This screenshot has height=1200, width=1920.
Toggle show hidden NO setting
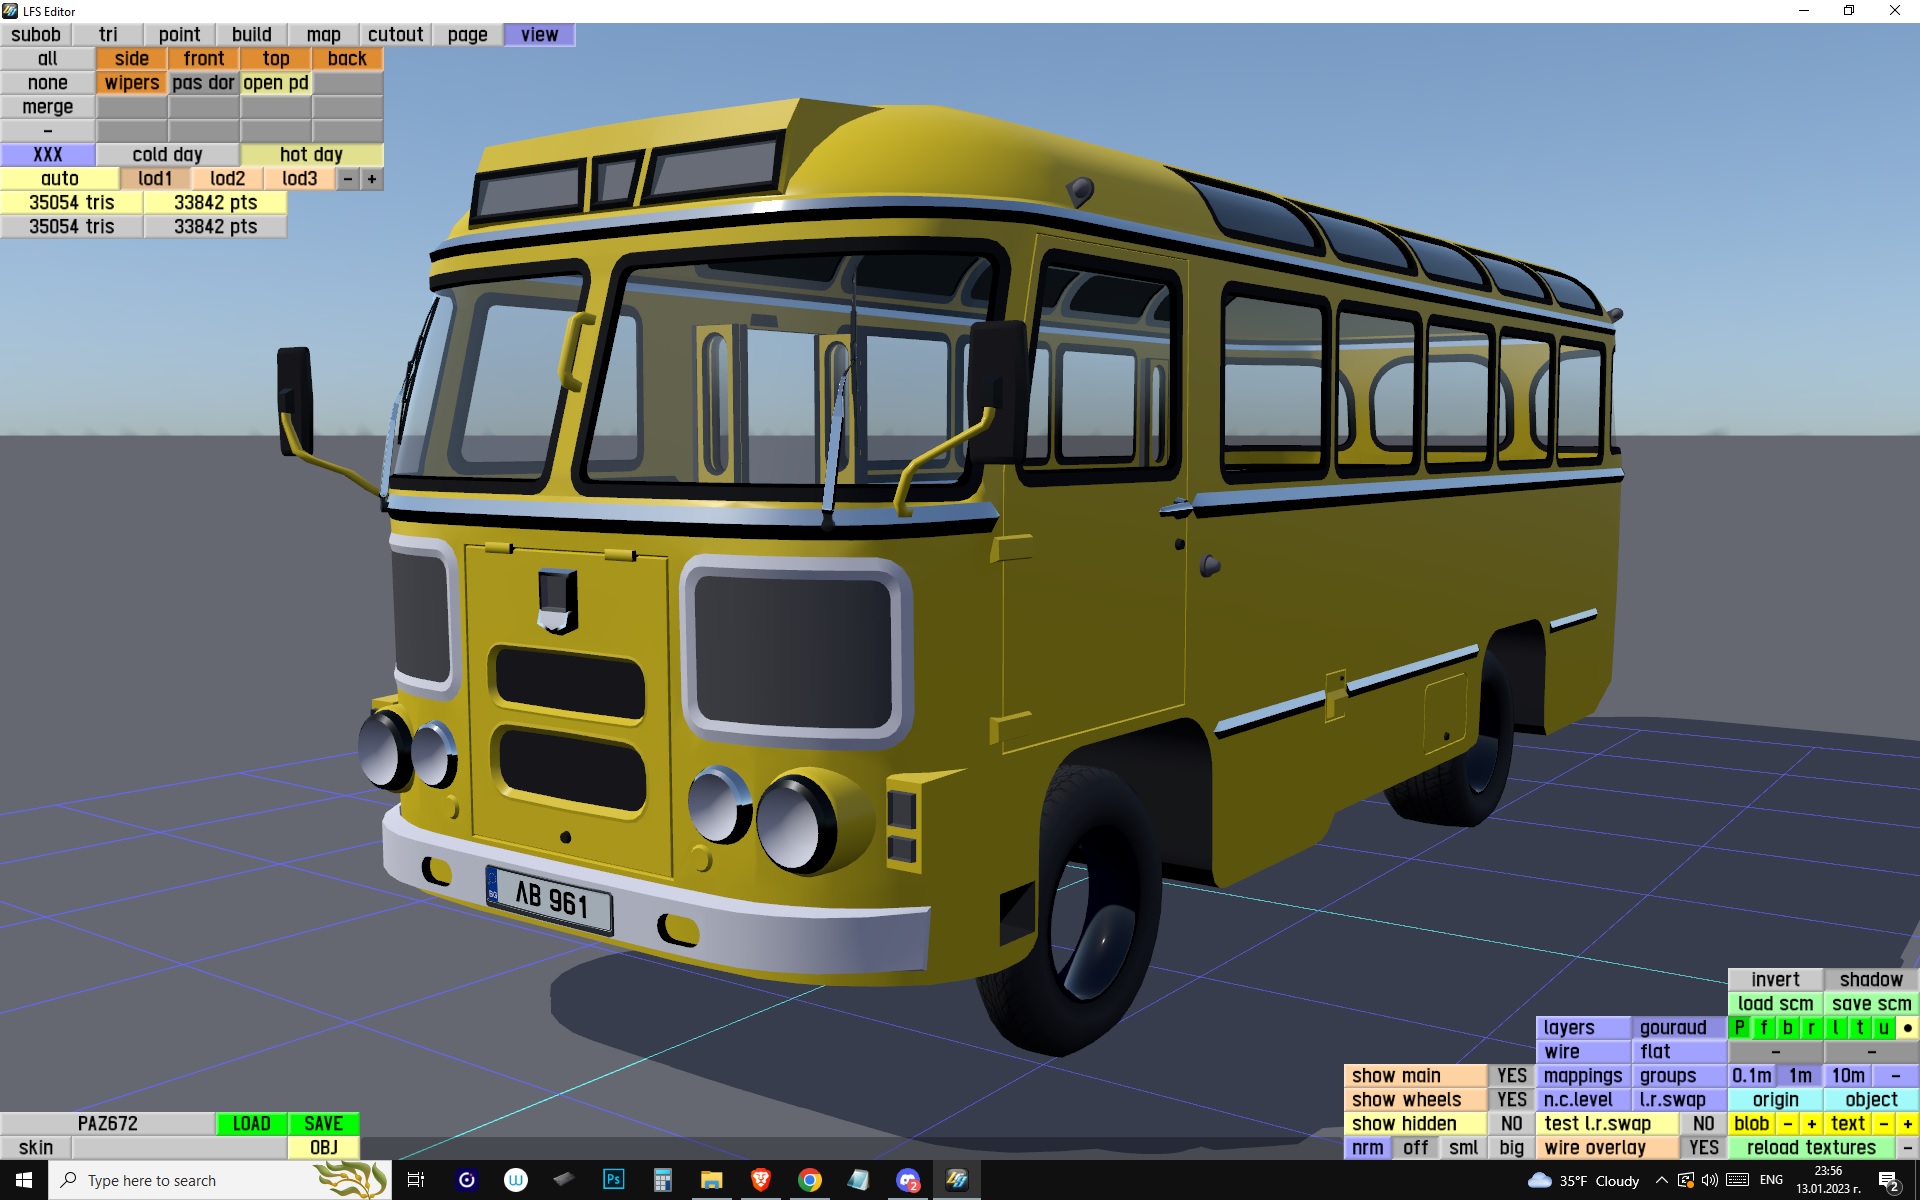[1511, 1123]
